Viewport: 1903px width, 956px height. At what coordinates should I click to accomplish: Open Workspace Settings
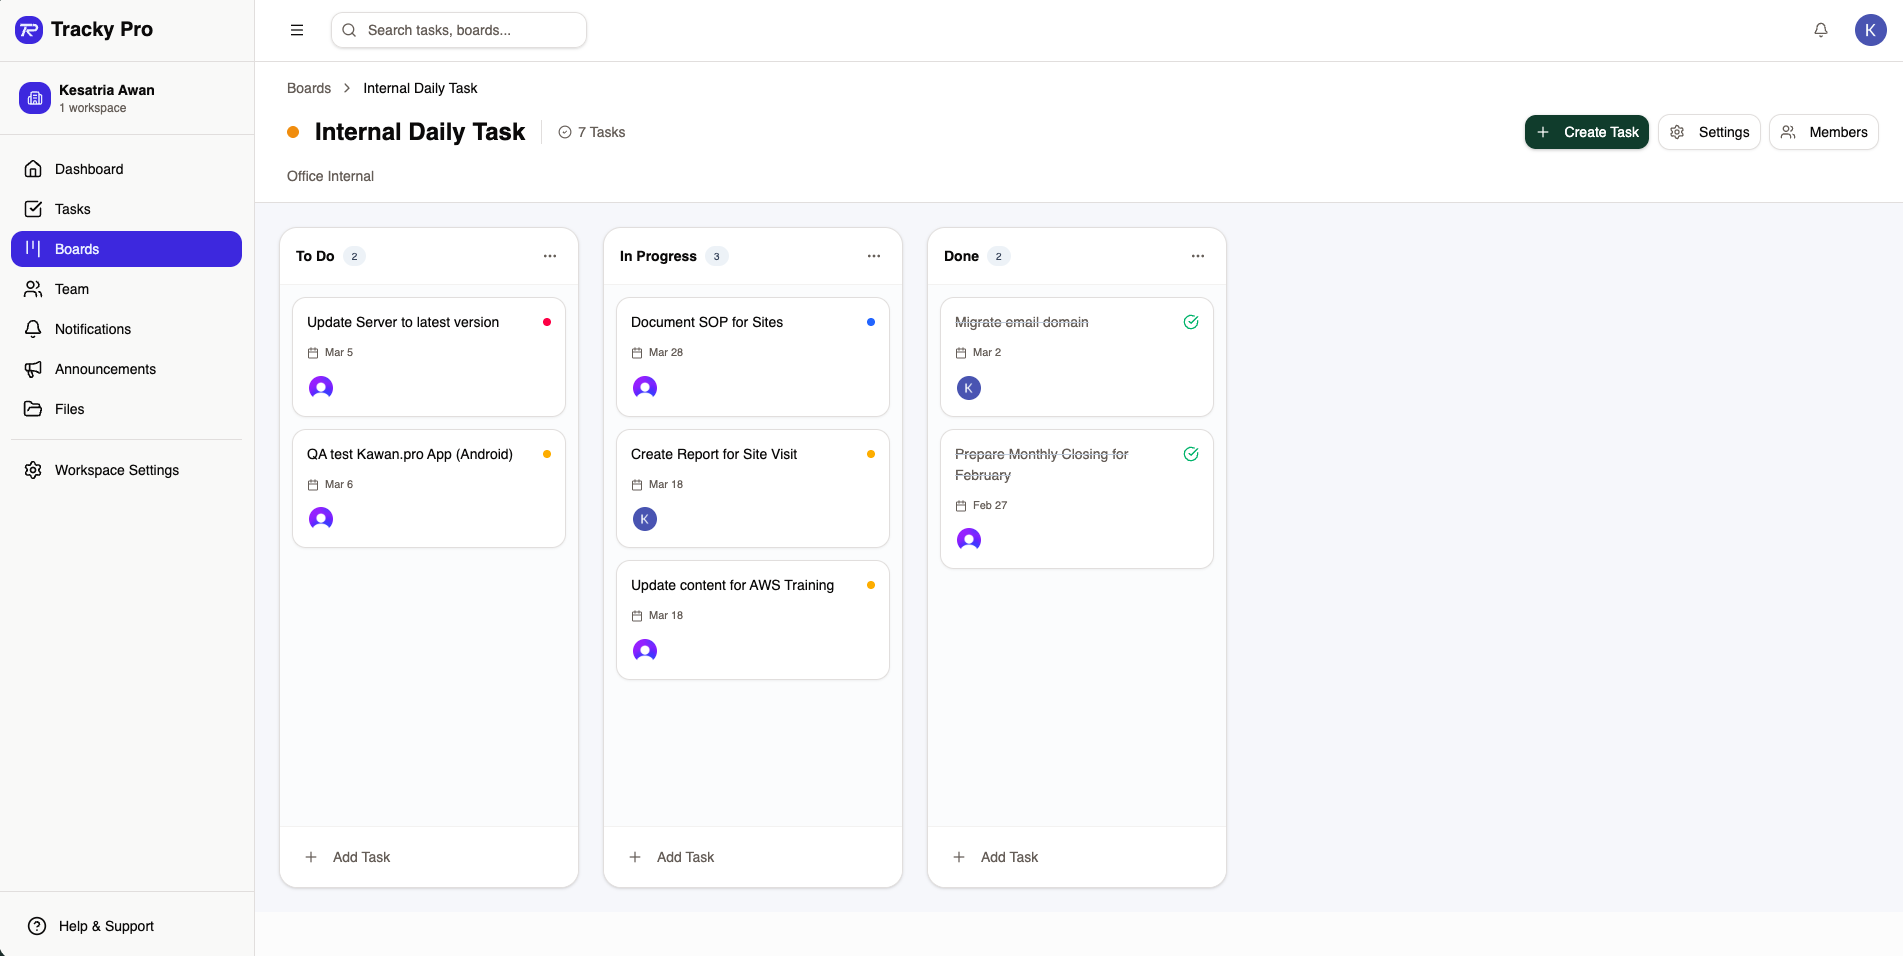point(116,469)
